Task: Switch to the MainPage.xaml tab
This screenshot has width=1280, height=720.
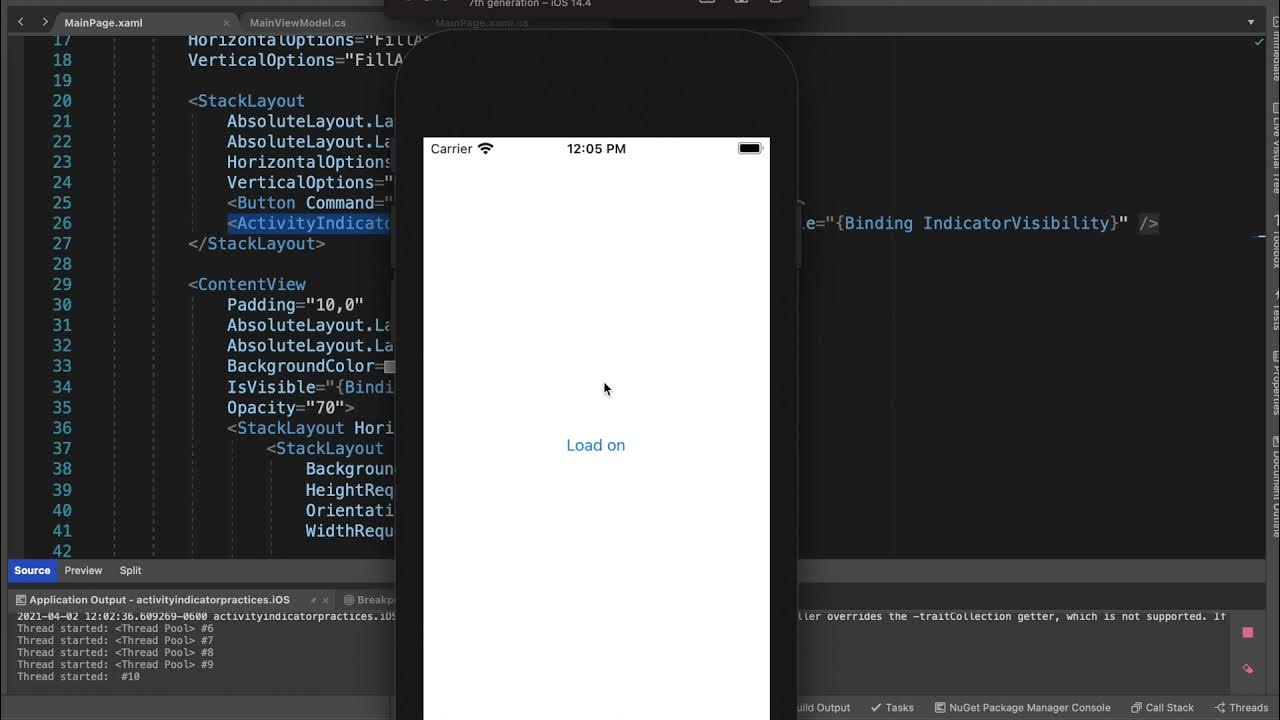Action: click(103, 23)
